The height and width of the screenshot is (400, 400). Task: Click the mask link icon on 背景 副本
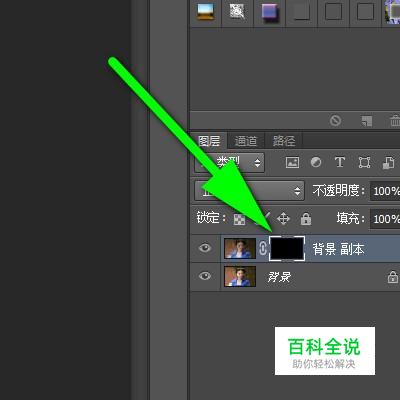(263, 248)
